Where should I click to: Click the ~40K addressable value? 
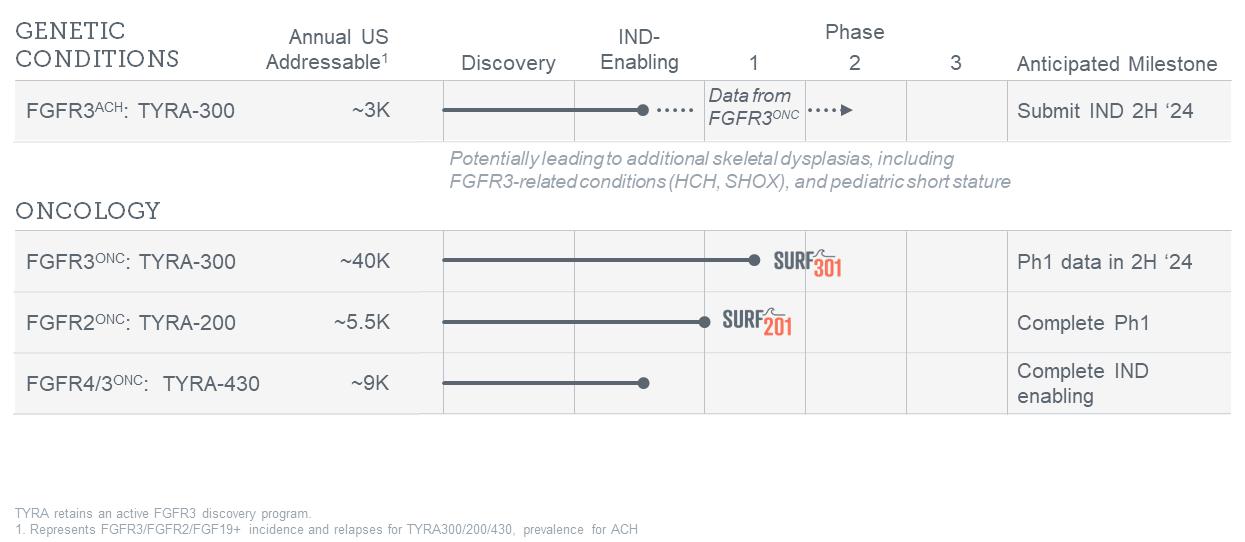pyautogui.click(x=364, y=262)
